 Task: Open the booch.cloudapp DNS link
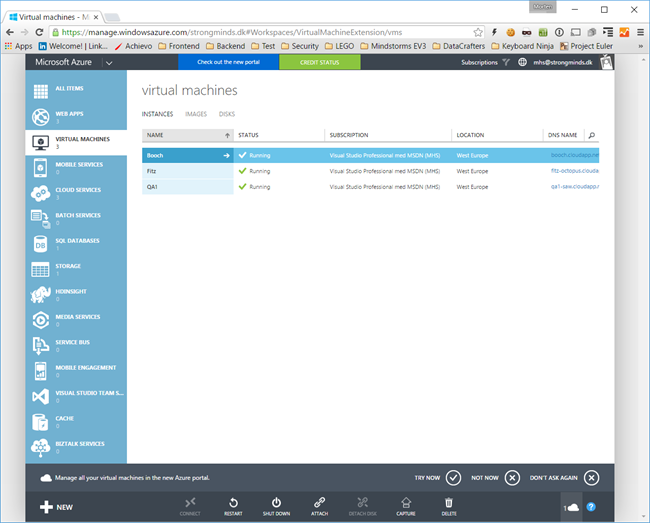click(575, 155)
